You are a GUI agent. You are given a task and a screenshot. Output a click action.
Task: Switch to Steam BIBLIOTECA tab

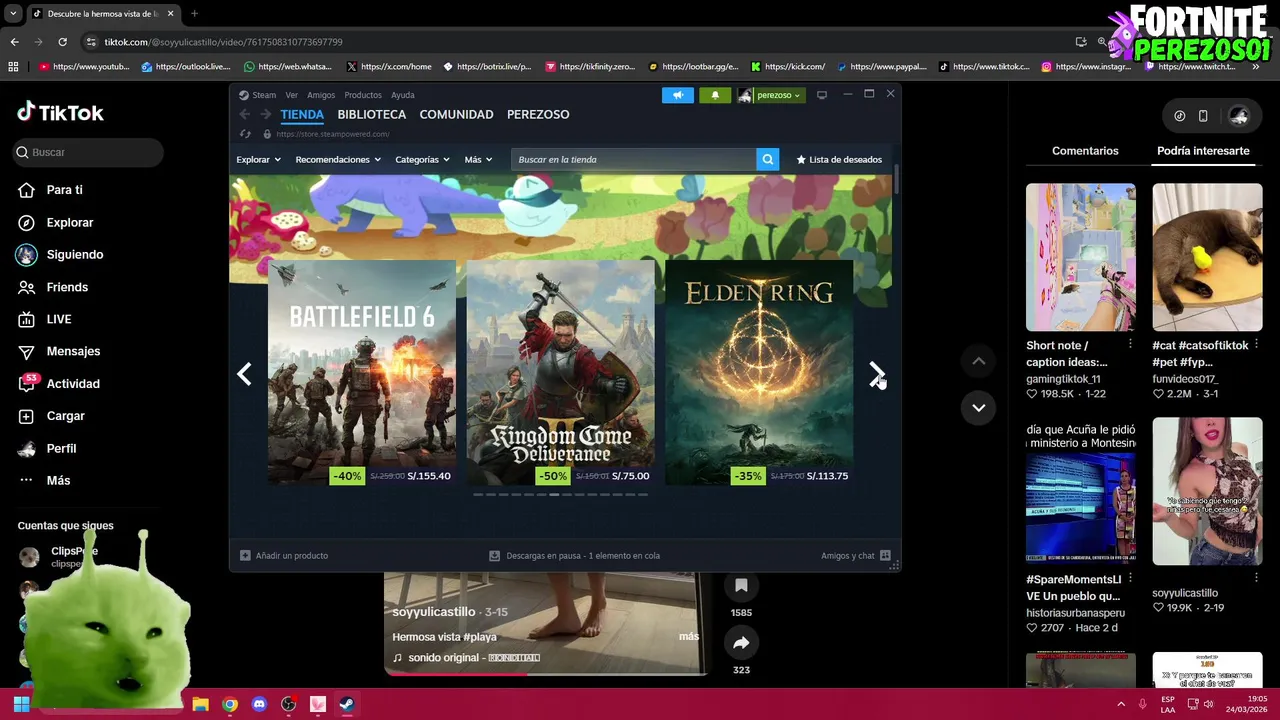[x=371, y=115]
